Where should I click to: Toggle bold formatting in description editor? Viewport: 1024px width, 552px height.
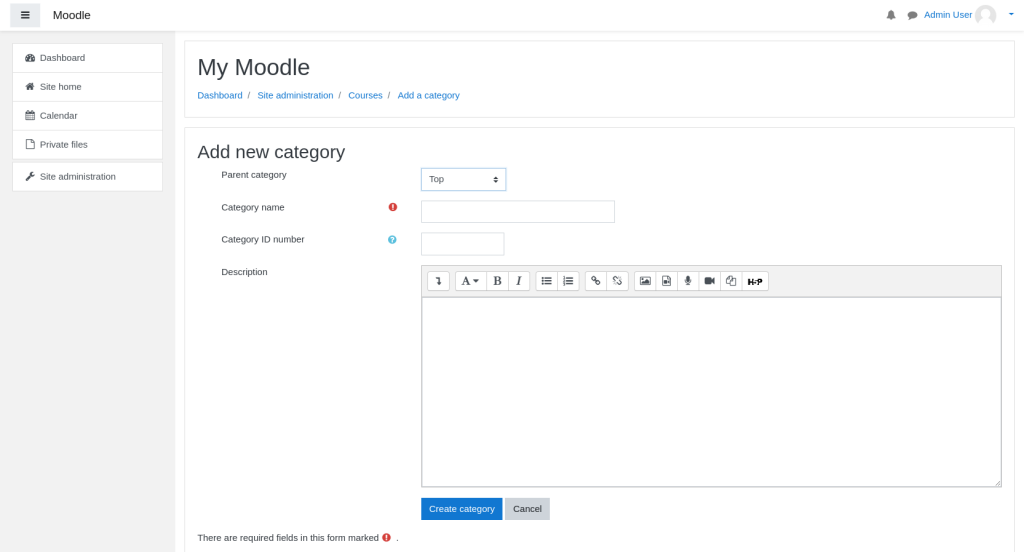(x=497, y=281)
